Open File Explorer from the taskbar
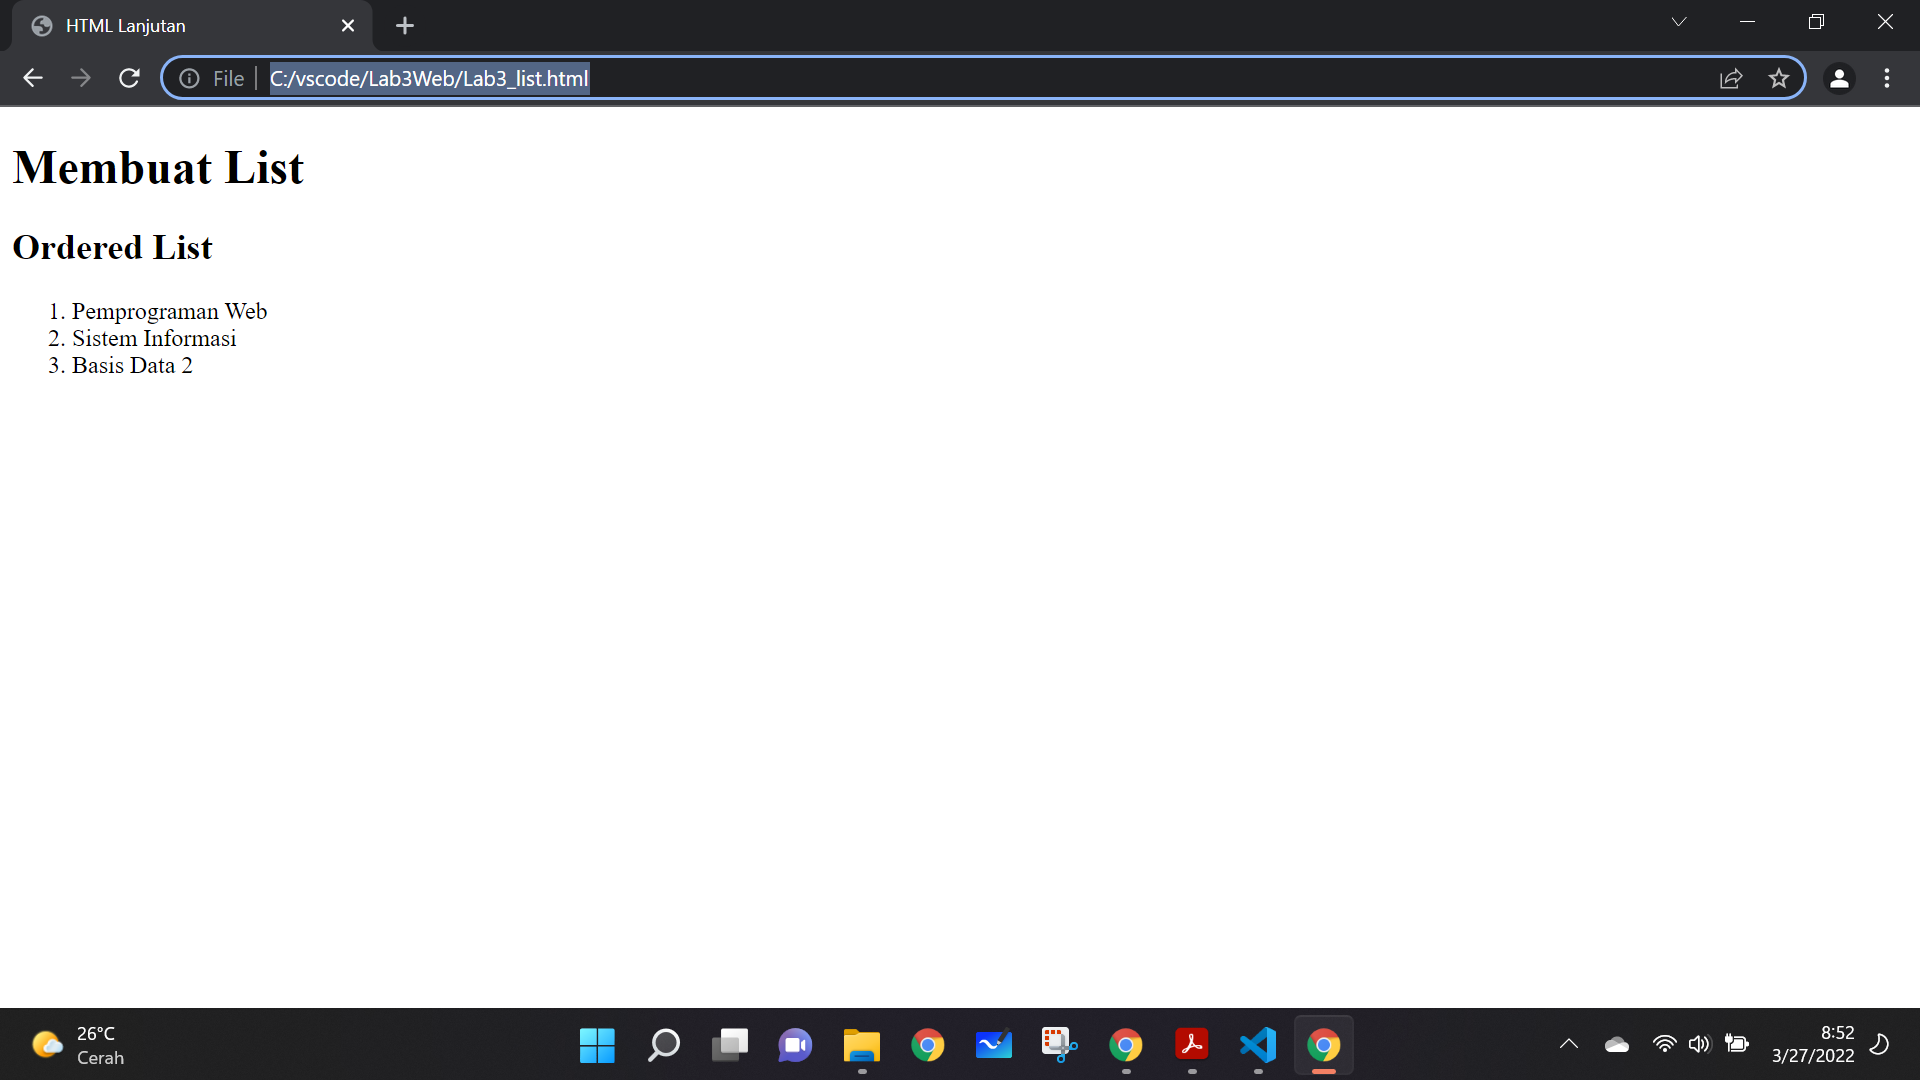Screen dimensions: 1920x1080 tap(861, 1044)
